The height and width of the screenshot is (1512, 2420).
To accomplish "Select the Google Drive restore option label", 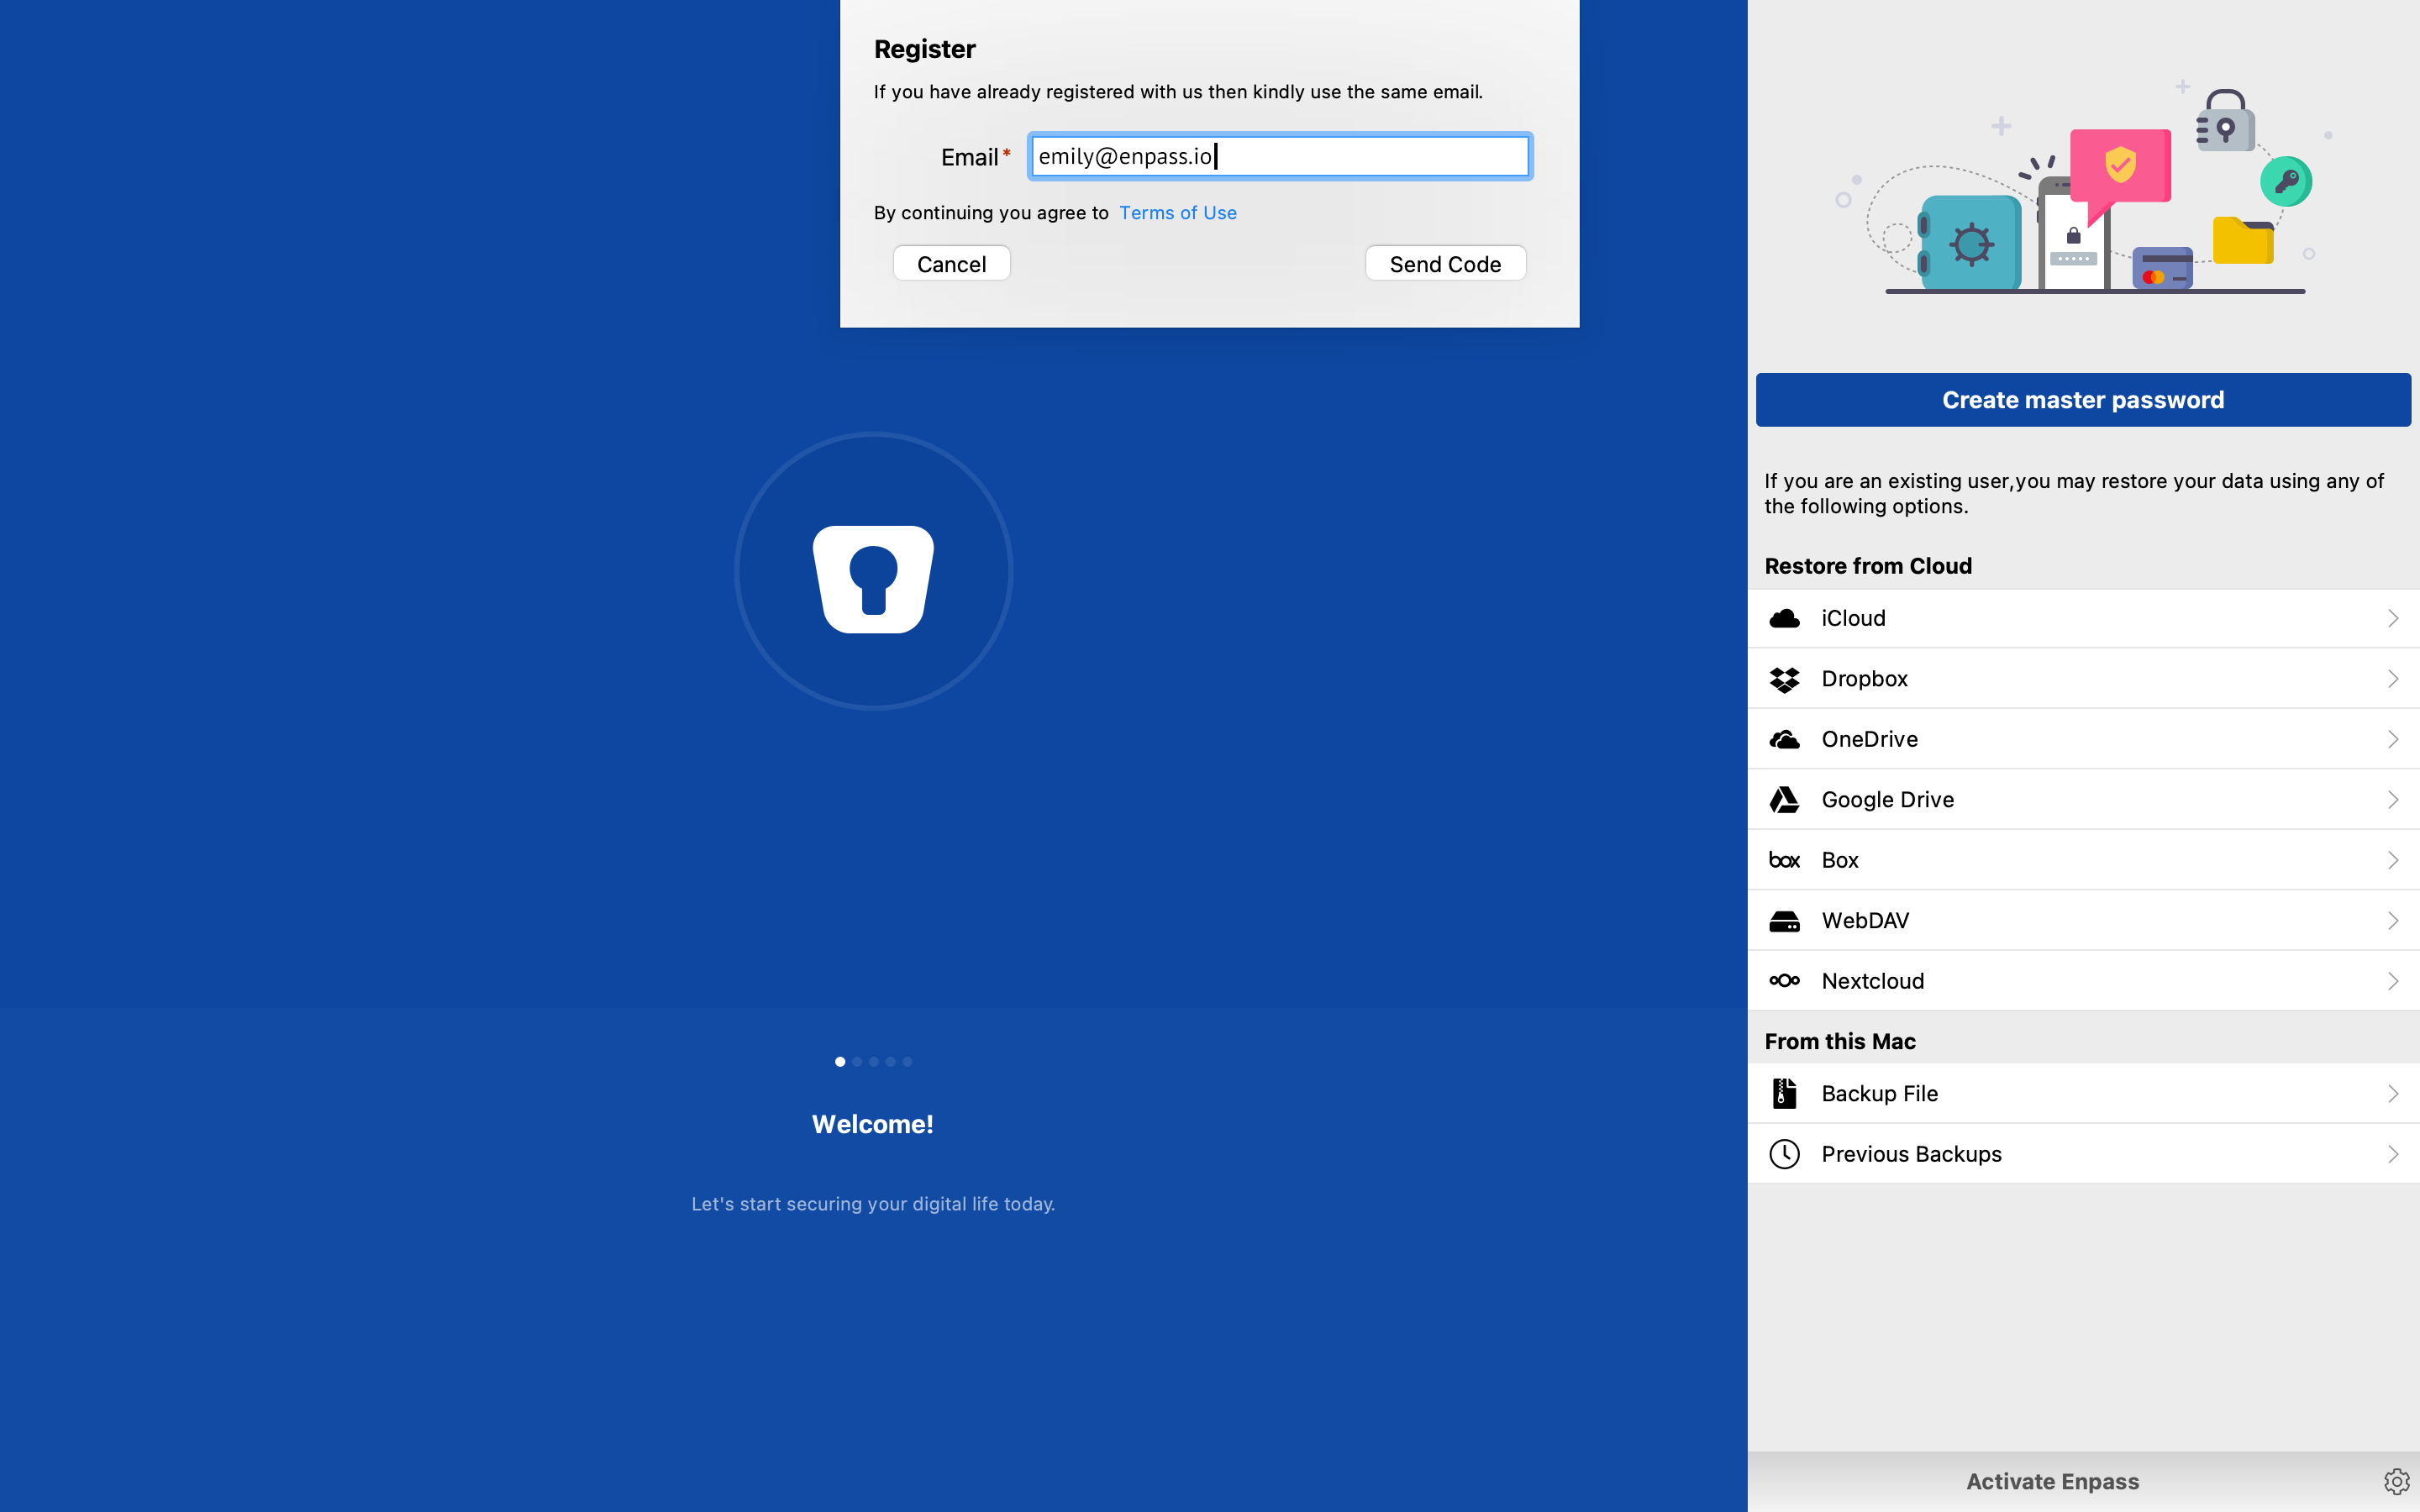I will click(x=1887, y=800).
